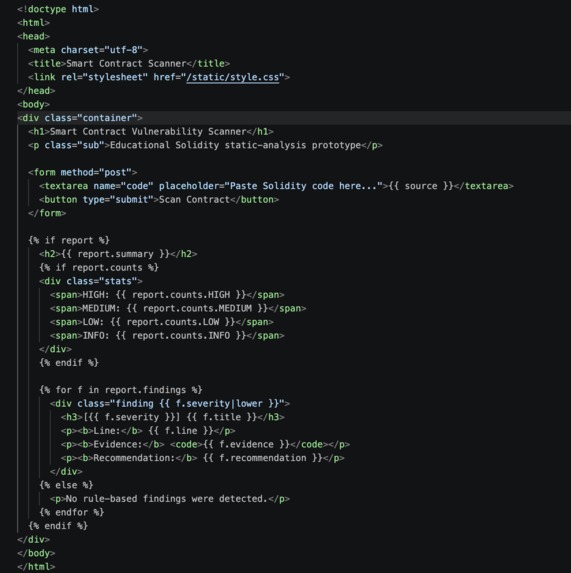
Task: Select the meta charset="utf-8" line
Action: pyautogui.click(x=88, y=50)
